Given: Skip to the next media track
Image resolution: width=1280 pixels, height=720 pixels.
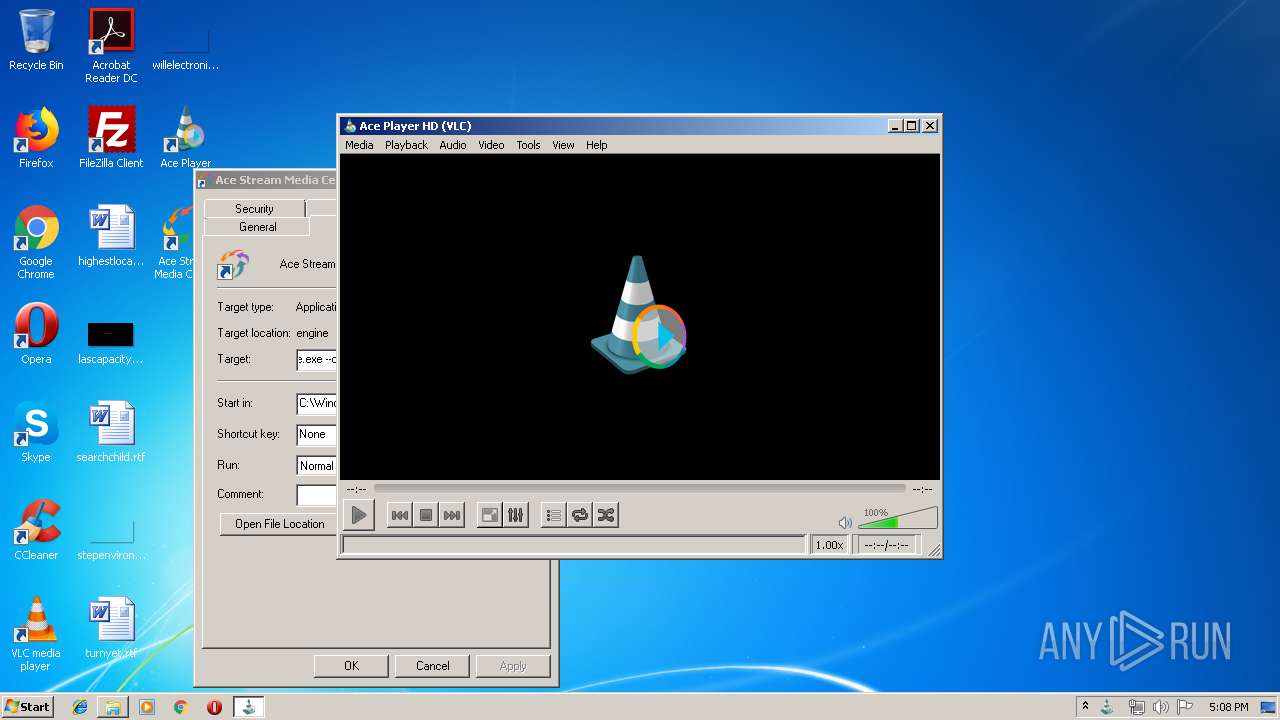Looking at the screenshot, I should 452,515.
